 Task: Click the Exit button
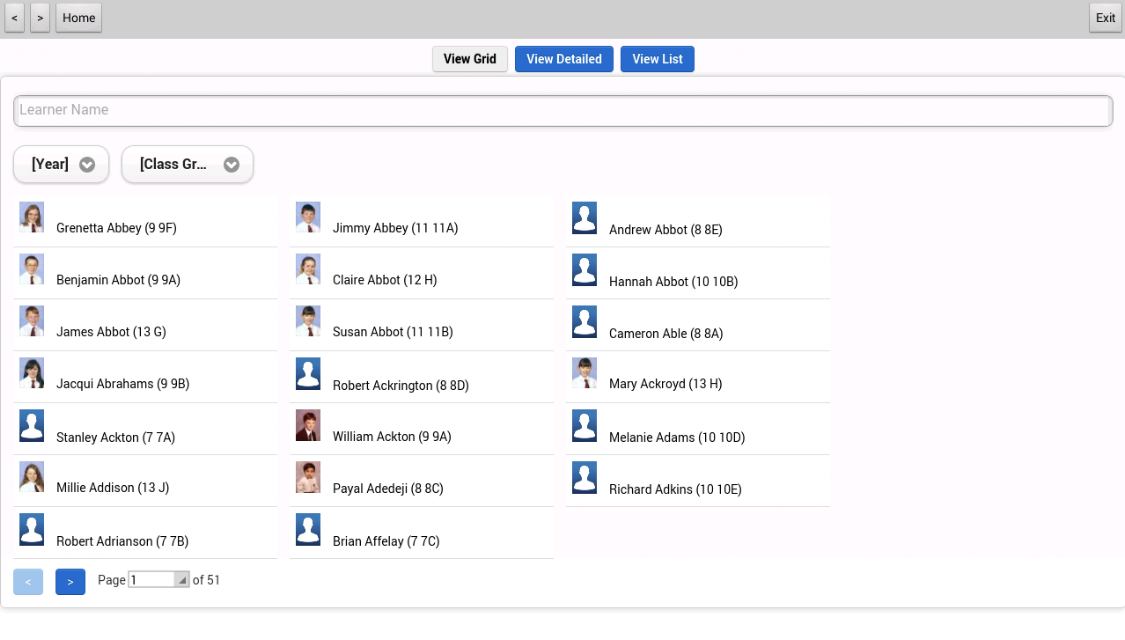click(1105, 18)
